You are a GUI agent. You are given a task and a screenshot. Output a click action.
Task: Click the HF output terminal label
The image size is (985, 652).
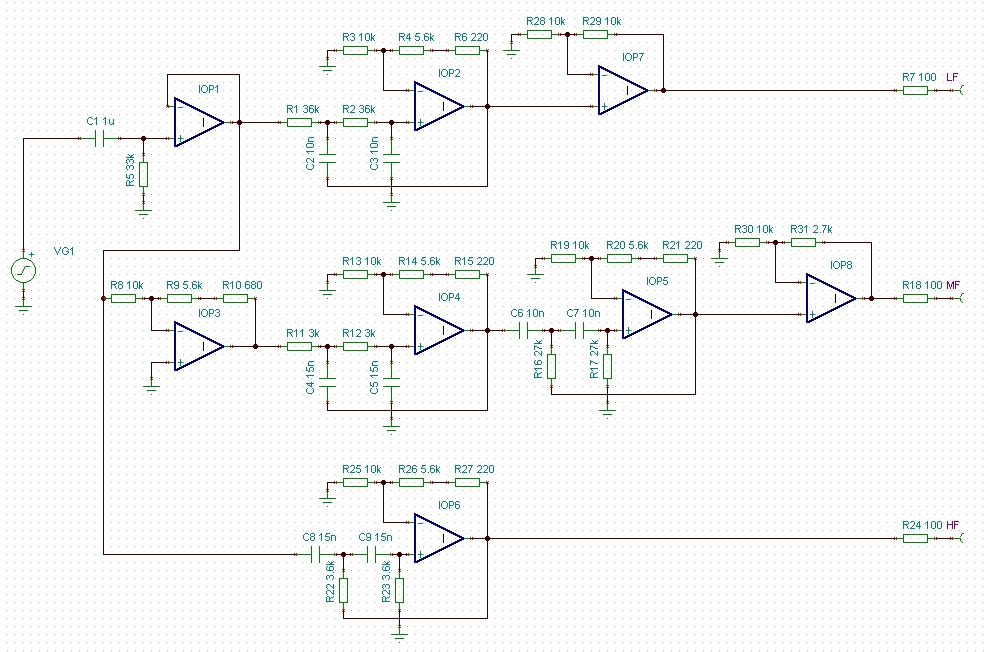[952, 525]
